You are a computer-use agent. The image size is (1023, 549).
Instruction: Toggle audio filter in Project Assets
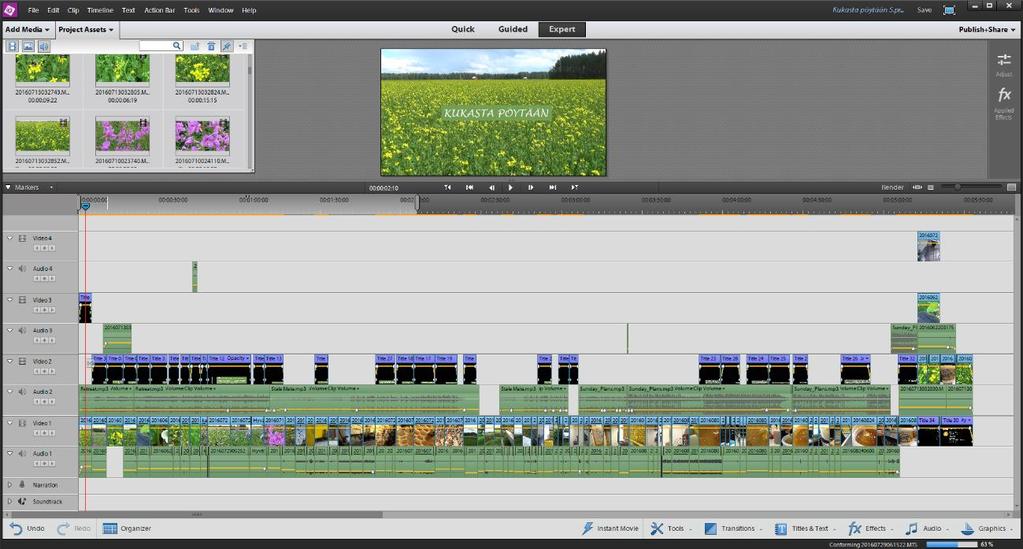tap(44, 46)
